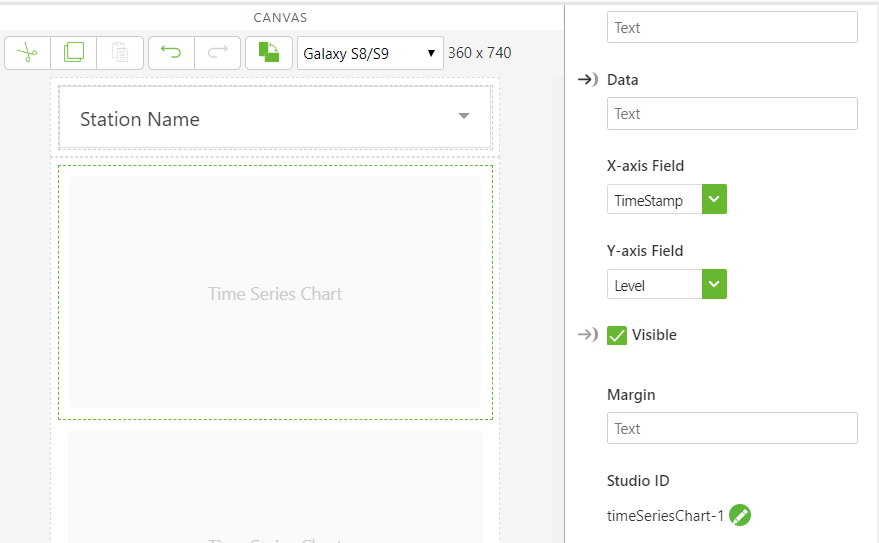
Task: Open the Galaxy S8/S9 device dropdown
Action: coord(370,53)
